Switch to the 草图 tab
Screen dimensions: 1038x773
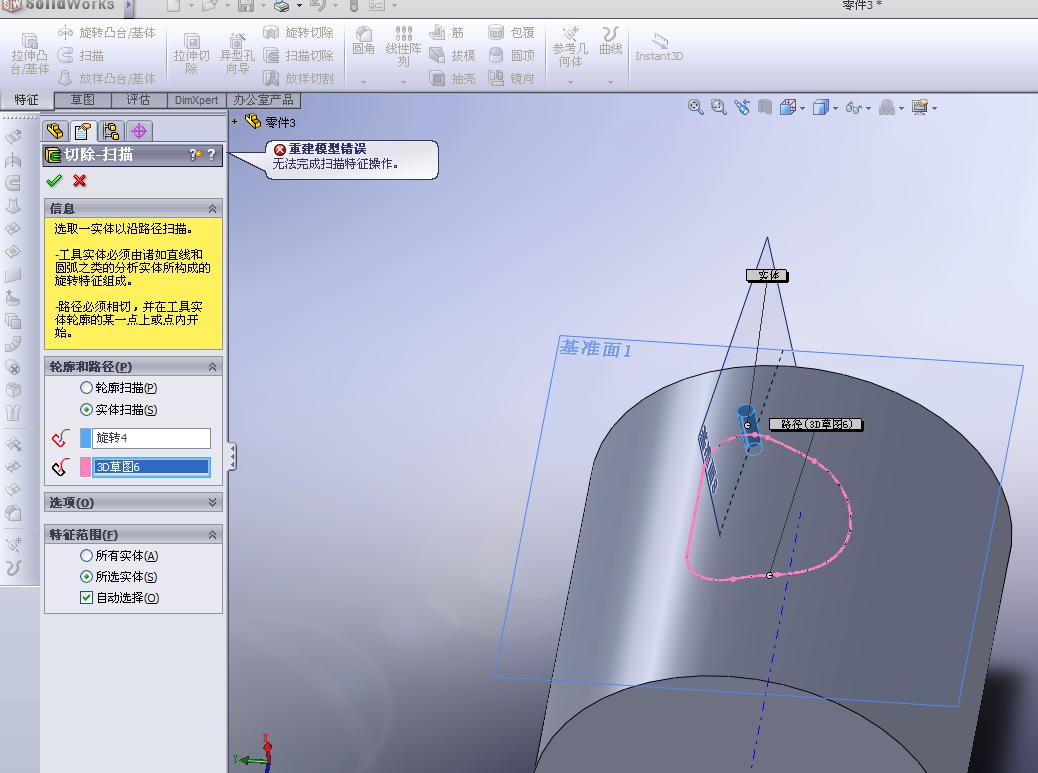(82, 100)
